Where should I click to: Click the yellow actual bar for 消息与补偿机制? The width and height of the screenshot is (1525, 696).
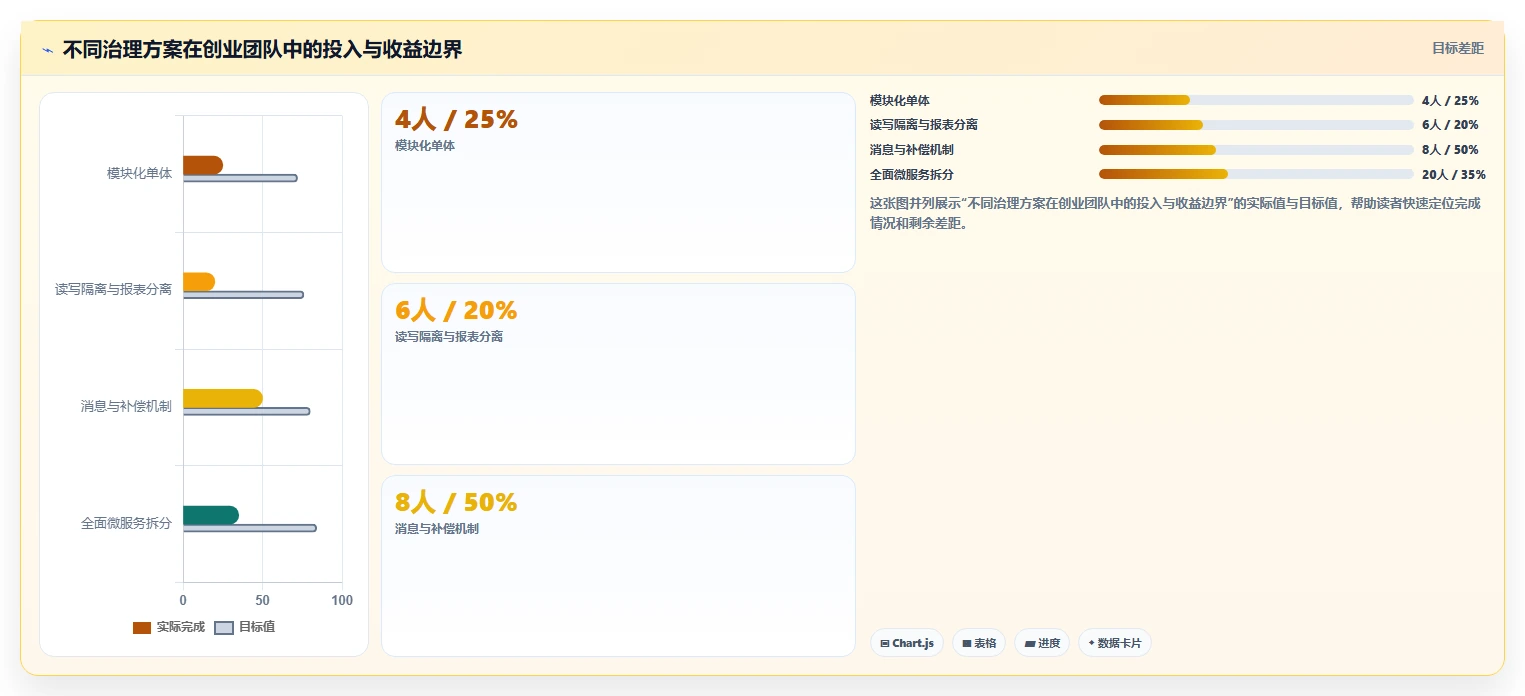(223, 398)
